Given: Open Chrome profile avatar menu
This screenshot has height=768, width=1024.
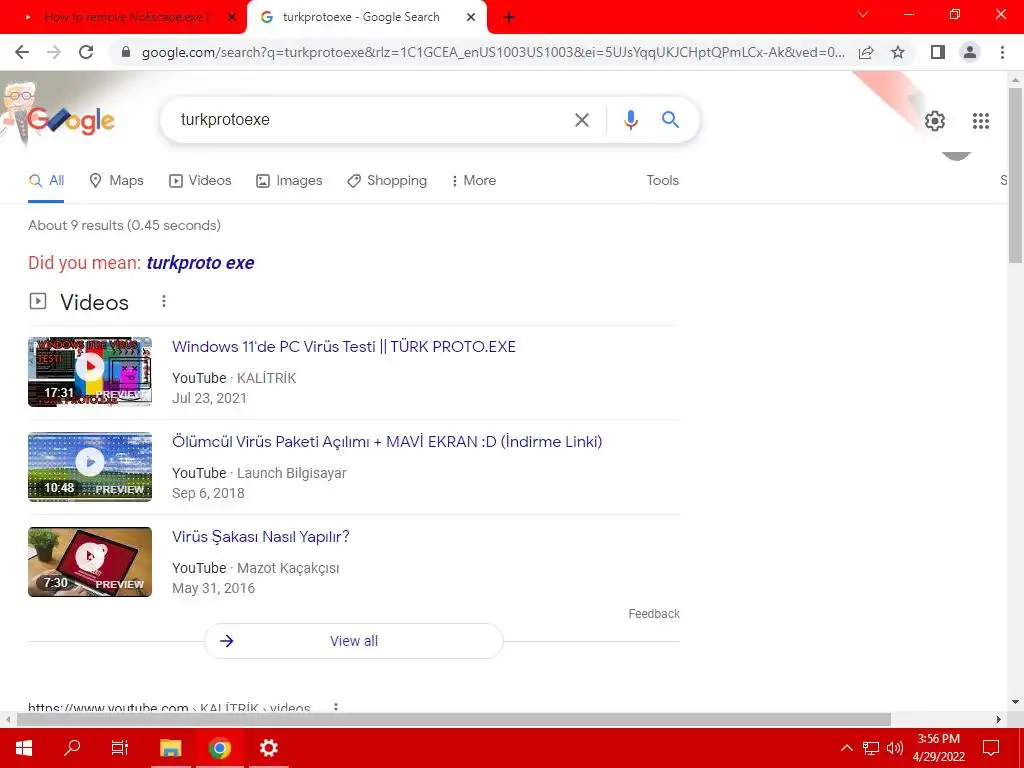Looking at the screenshot, I should [x=970, y=52].
